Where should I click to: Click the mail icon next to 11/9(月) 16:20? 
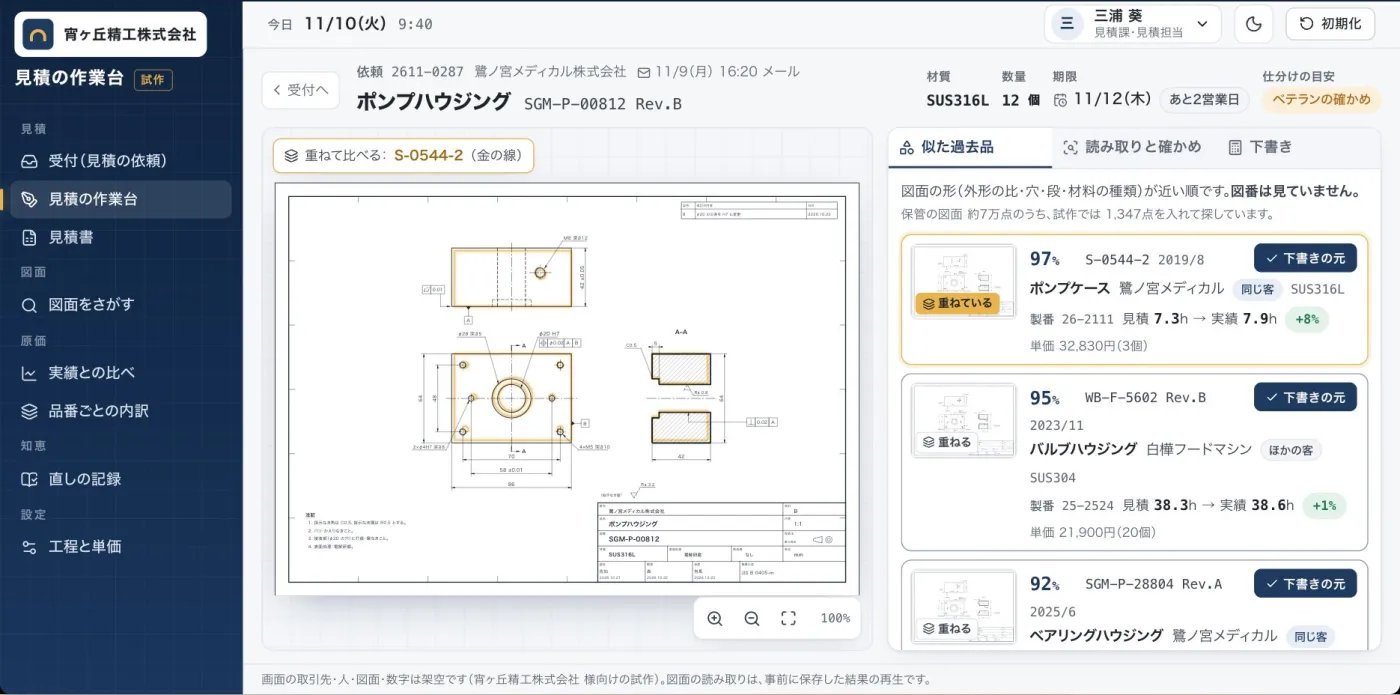644,73
